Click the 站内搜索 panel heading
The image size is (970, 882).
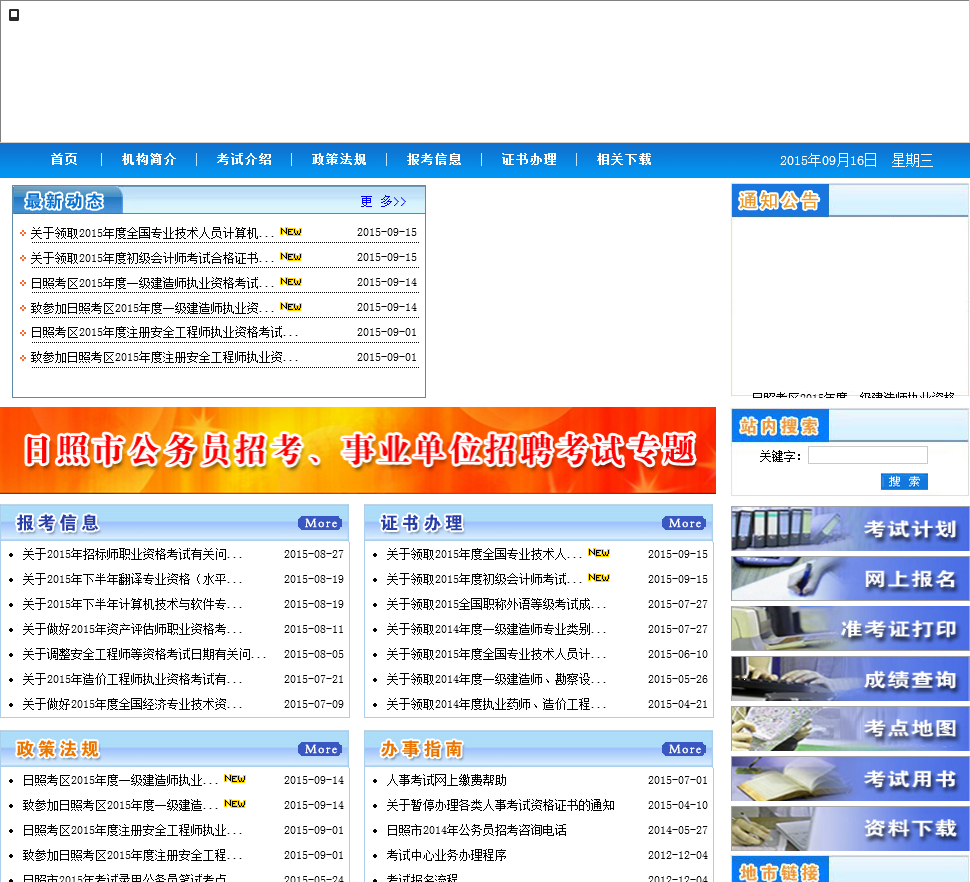[779, 426]
